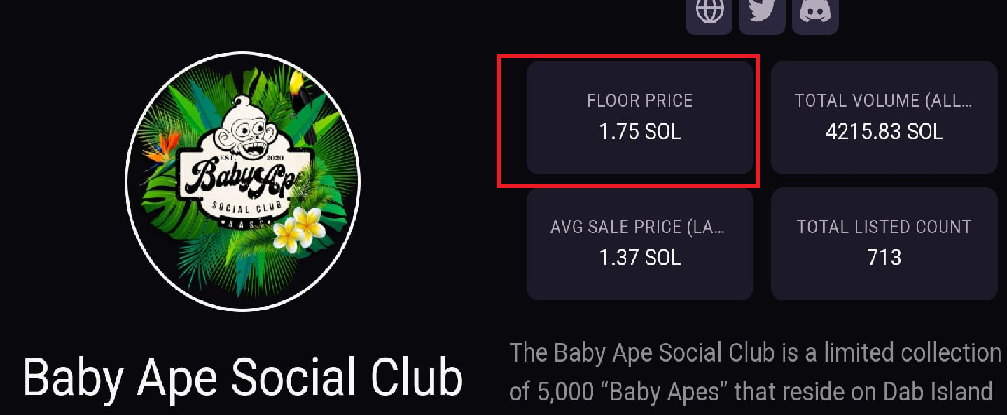This screenshot has height=415, width=1007.
Task: Select the Total Listed Count card
Action: 884,243
